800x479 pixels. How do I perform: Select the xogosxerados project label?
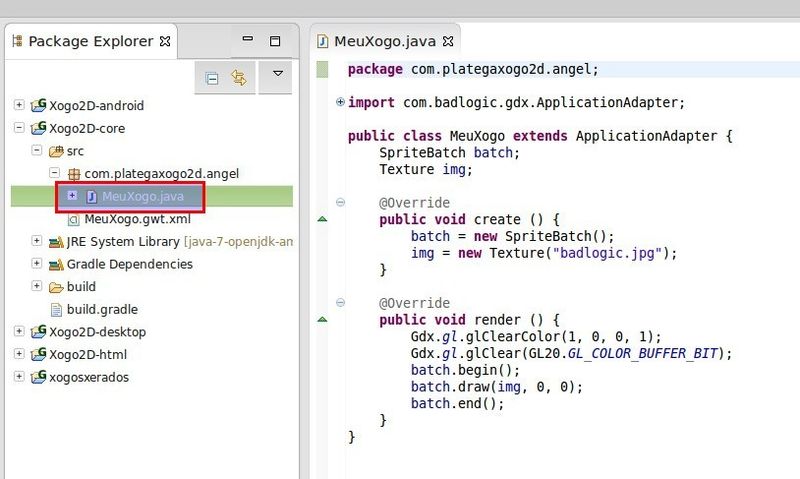coord(89,377)
